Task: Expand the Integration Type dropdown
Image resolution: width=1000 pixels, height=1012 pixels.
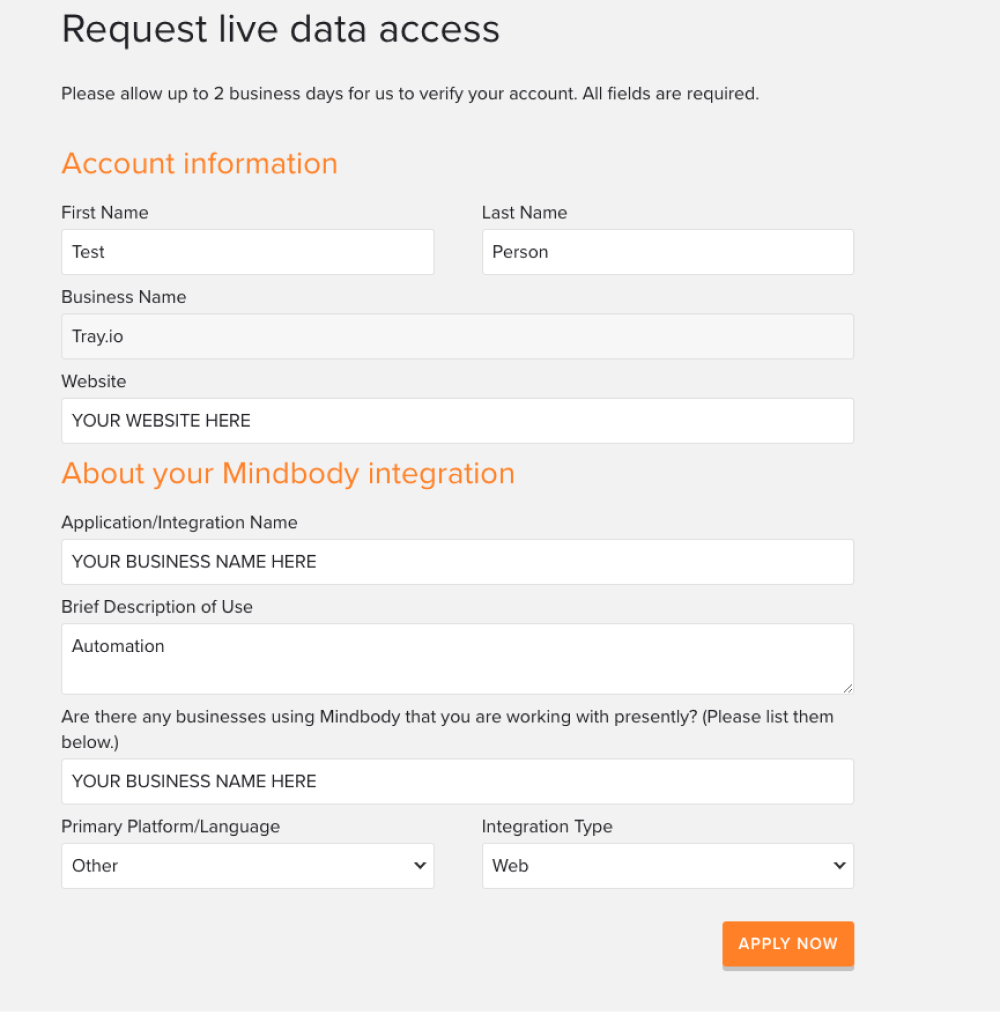Action: pos(667,865)
